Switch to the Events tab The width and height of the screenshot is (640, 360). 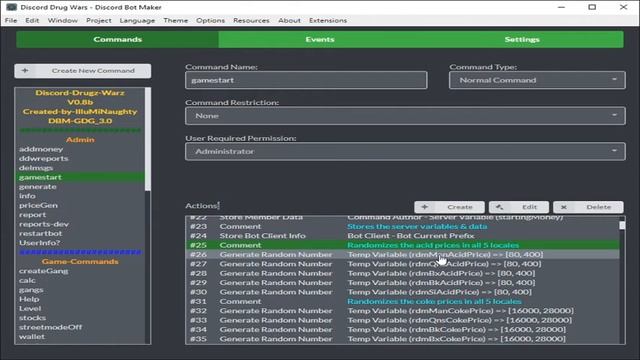tap(320, 40)
